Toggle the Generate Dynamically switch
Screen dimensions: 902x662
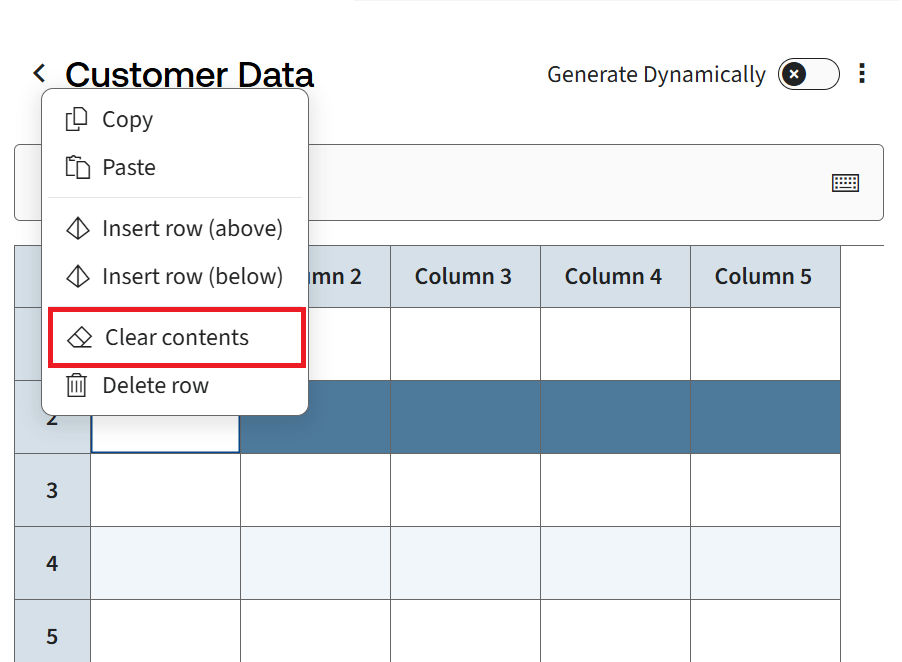click(x=808, y=74)
